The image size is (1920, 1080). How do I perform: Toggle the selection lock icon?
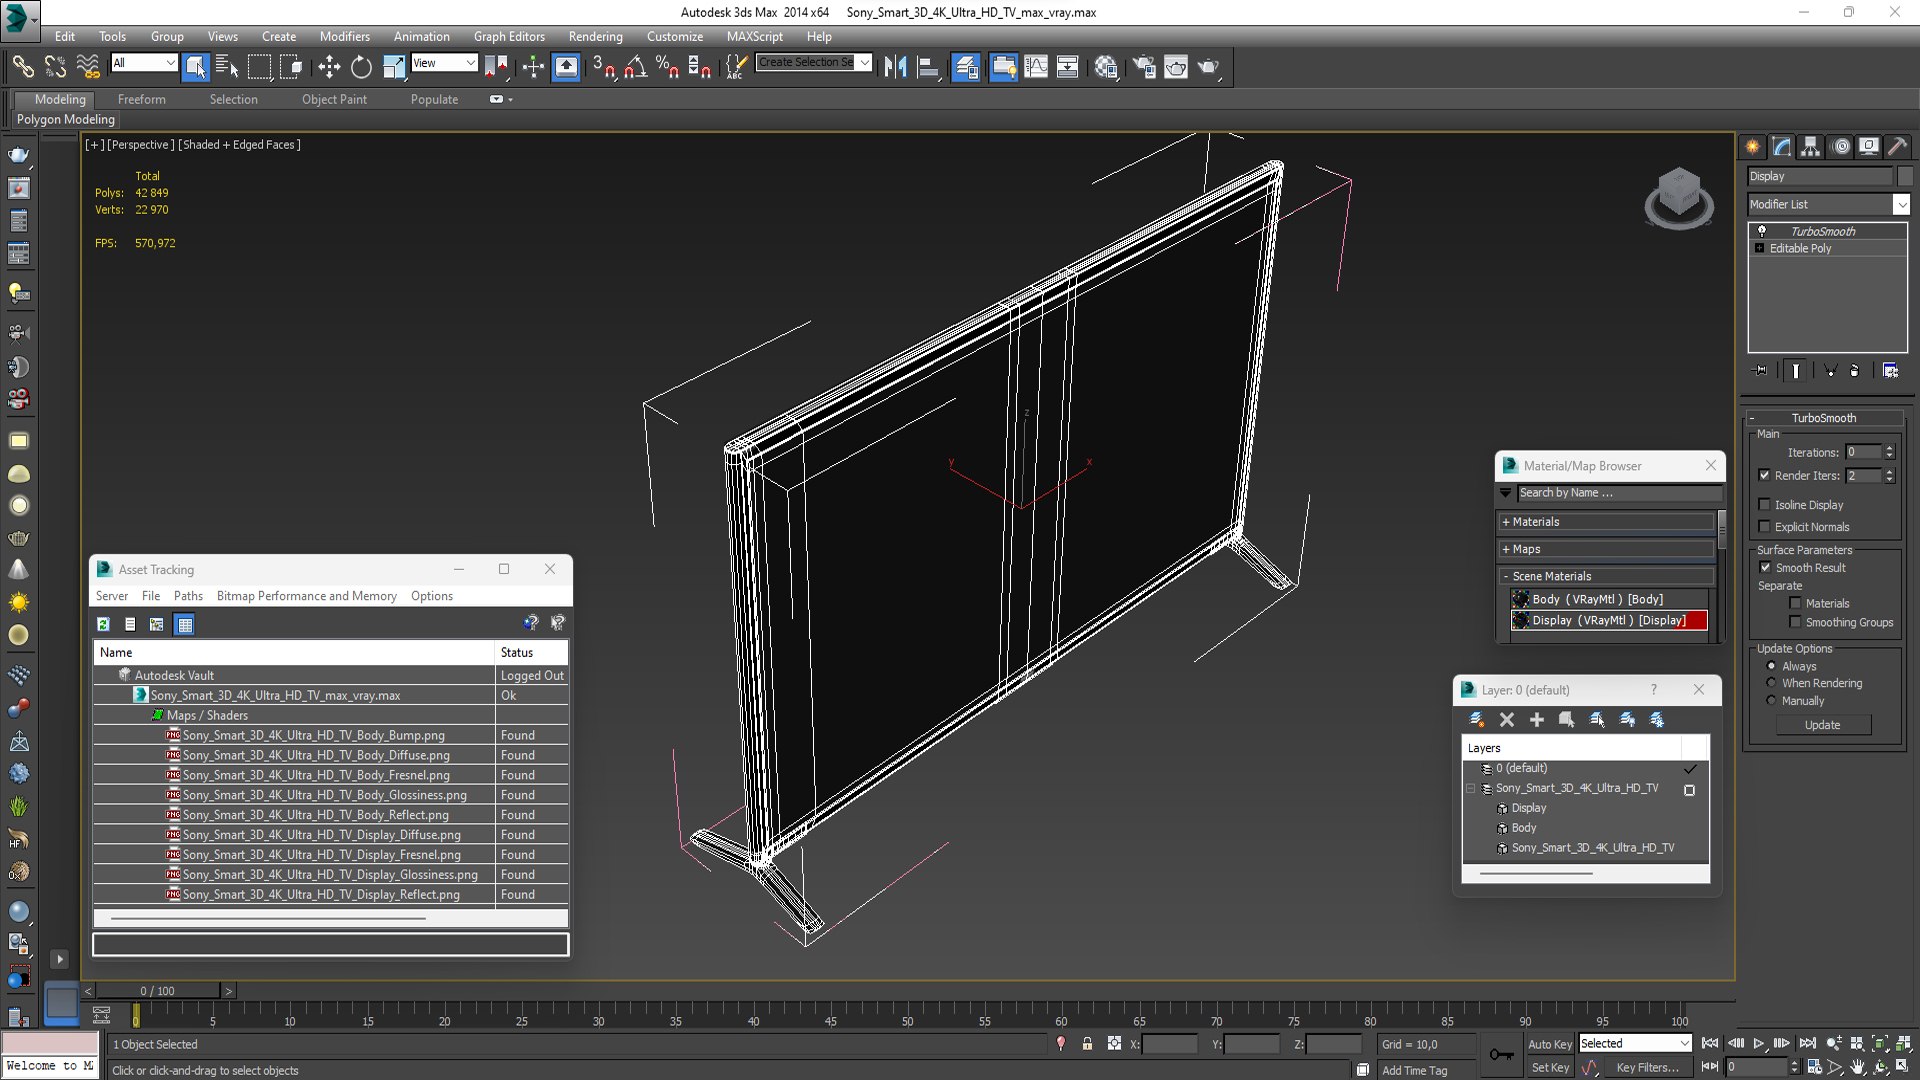tap(1087, 1043)
